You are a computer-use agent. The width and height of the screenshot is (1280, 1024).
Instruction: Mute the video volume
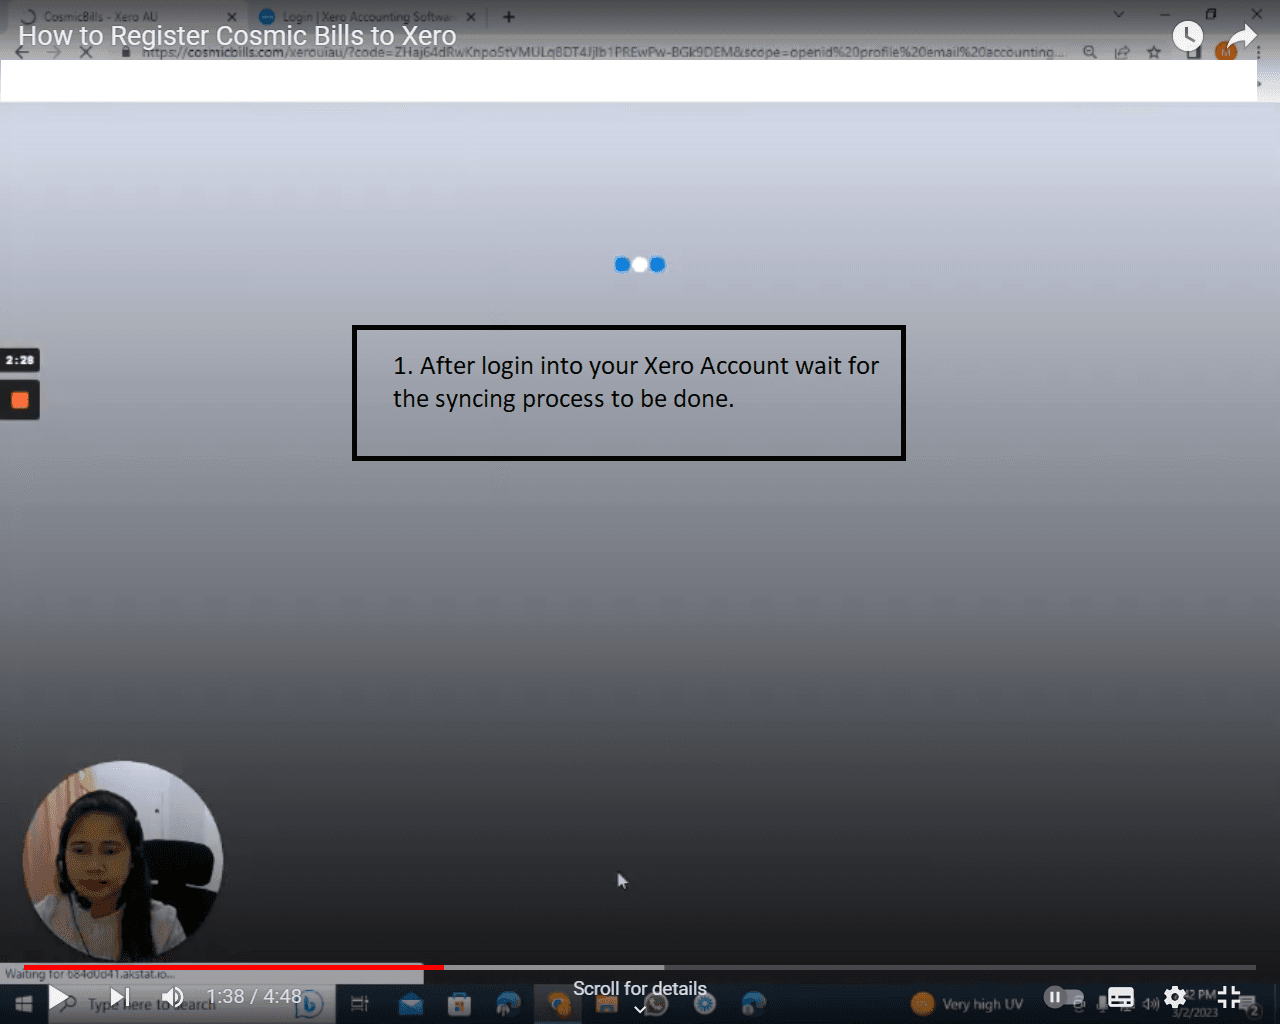(x=173, y=997)
